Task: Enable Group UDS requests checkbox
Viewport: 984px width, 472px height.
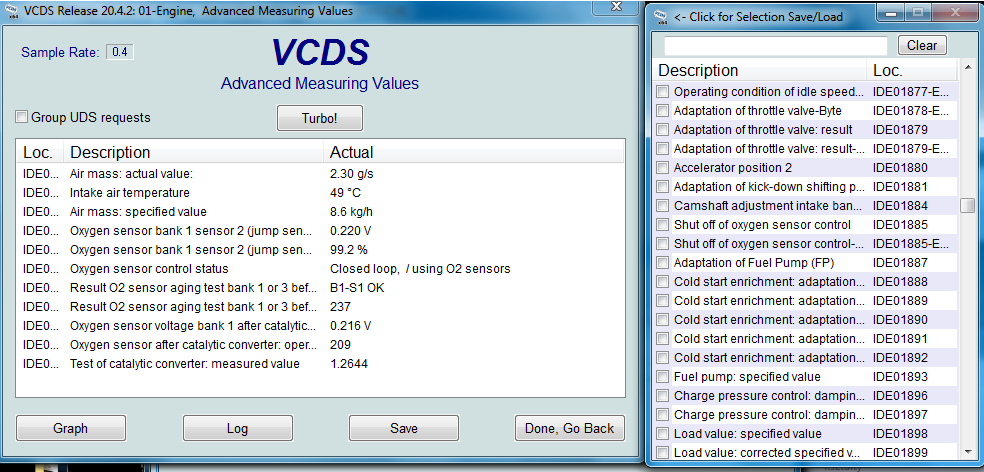Action: (22, 117)
